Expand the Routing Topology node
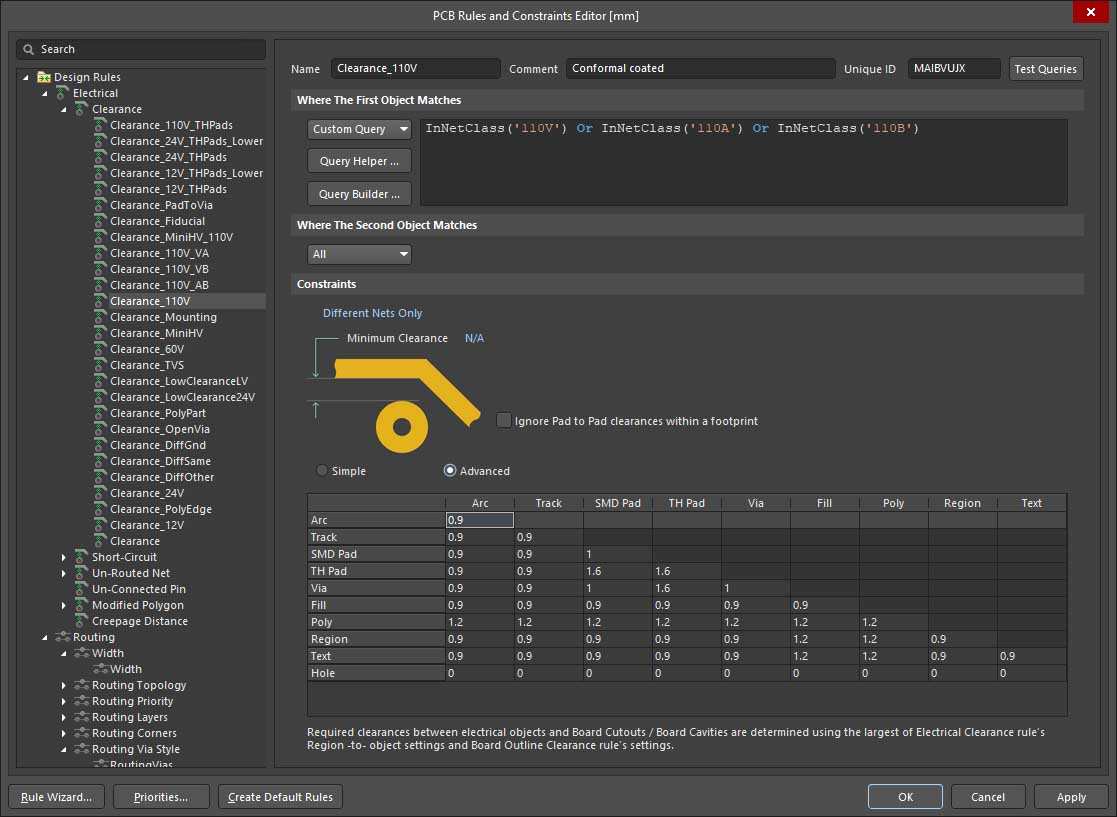 [x=64, y=685]
